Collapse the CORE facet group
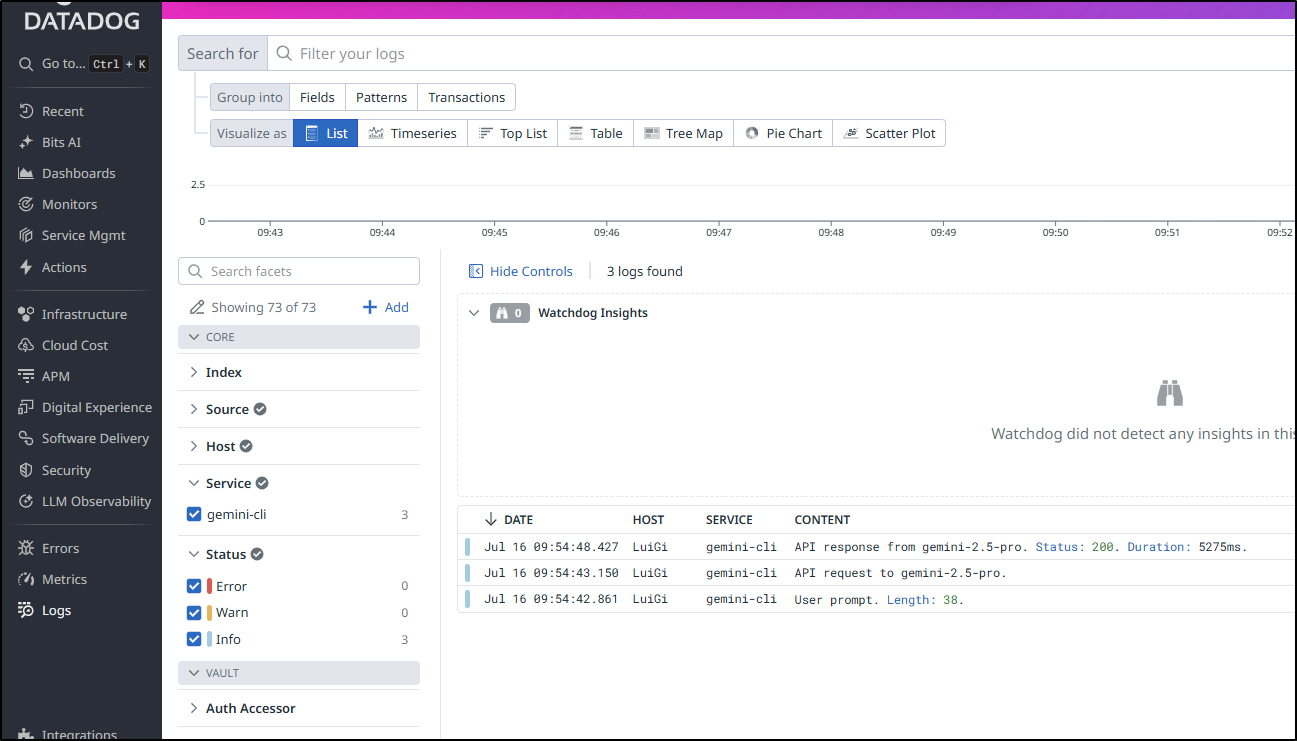This screenshot has height=741, width=1297. tap(299, 337)
